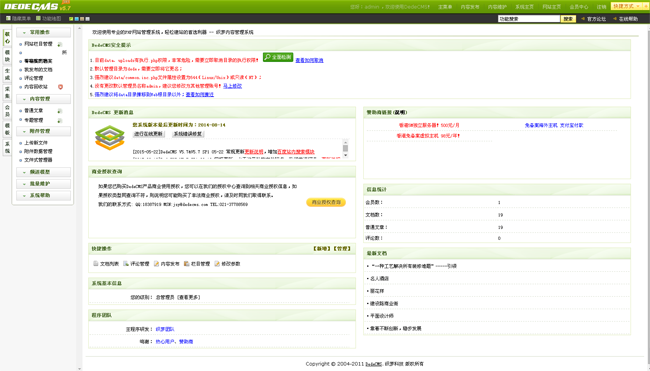
Task: Open 网站栏目管理 in the sidebar
Action: coord(38,44)
